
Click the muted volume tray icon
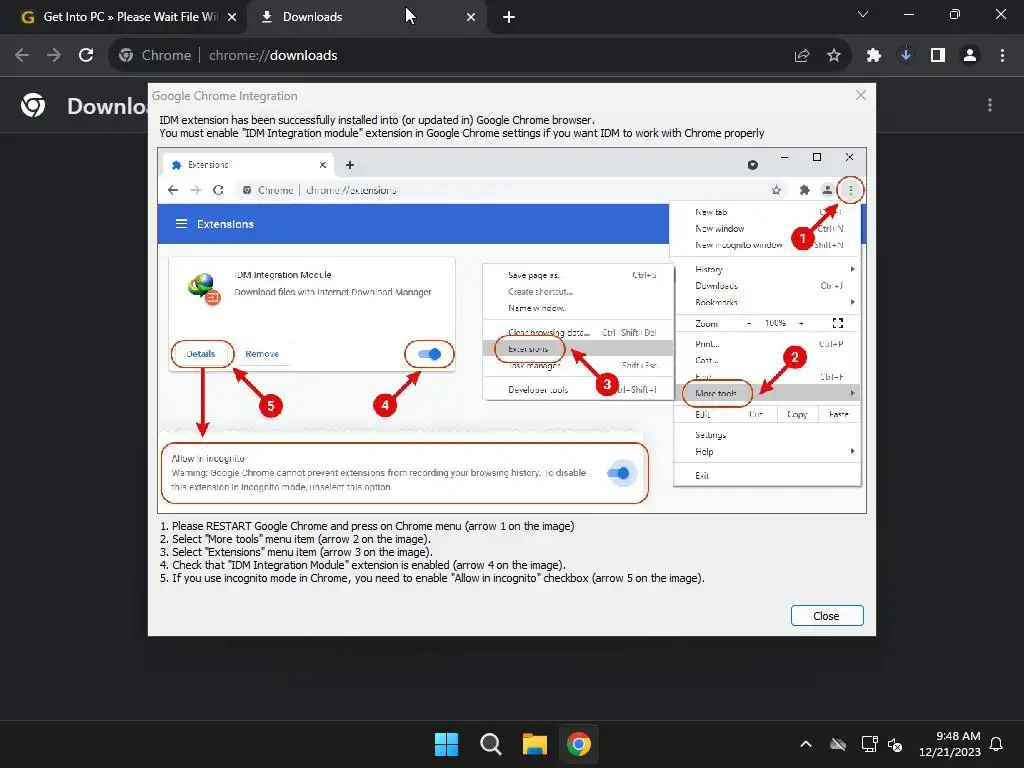pyautogui.click(x=895, y=744)
